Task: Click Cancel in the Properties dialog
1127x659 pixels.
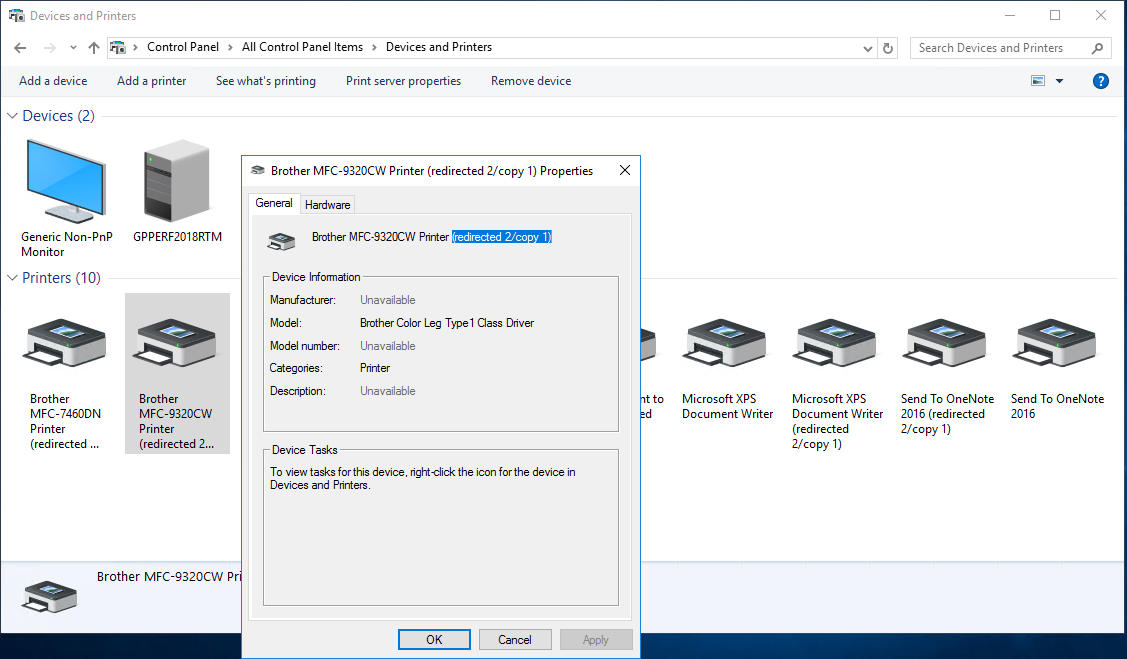Action: [515, 640]
